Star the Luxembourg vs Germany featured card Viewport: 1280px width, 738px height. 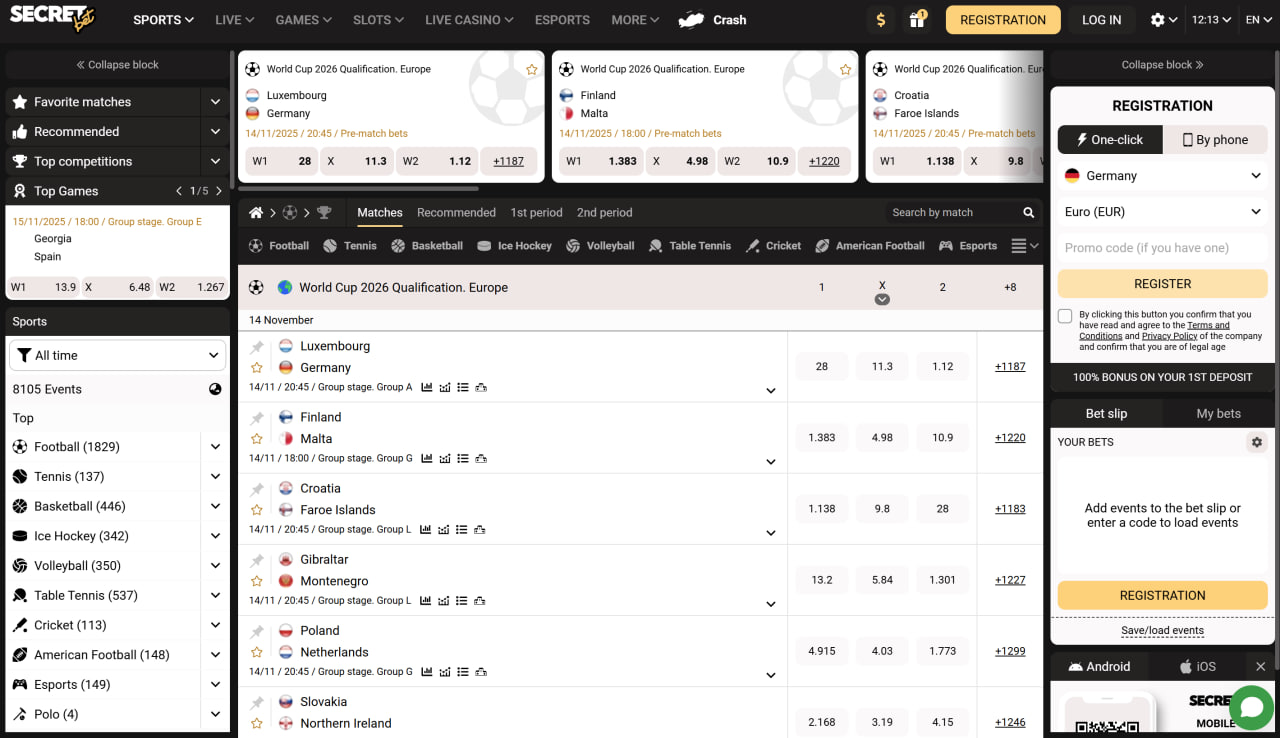pos(532,70)
